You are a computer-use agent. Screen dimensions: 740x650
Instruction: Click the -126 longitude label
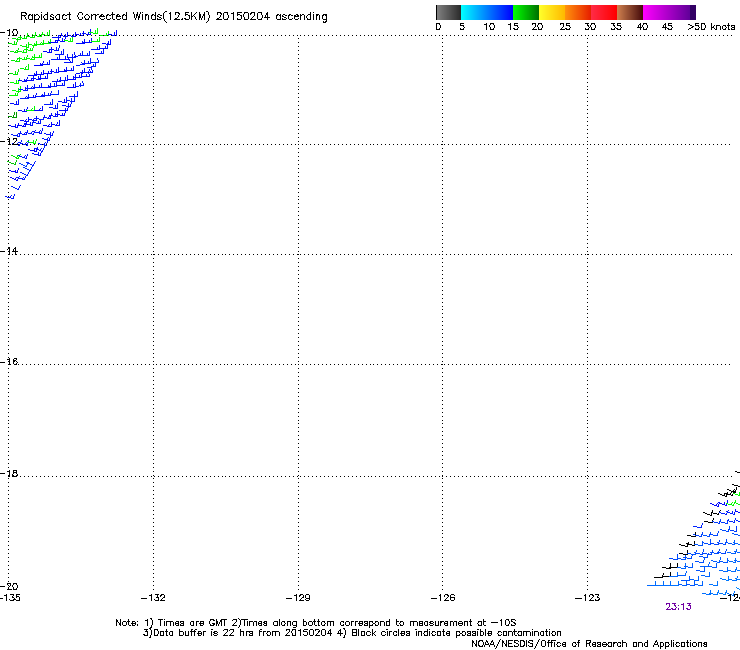[x=443, y=598]
